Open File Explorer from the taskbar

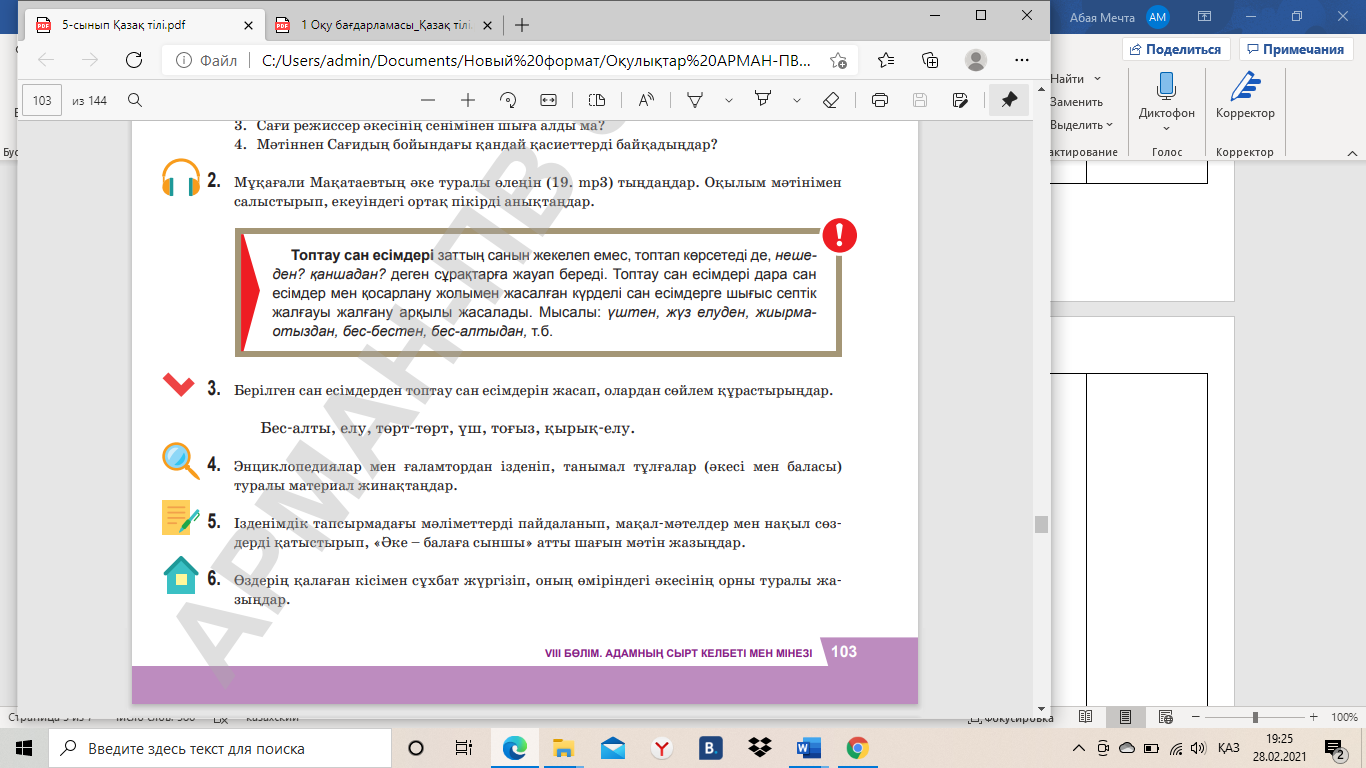coord(564,748)
